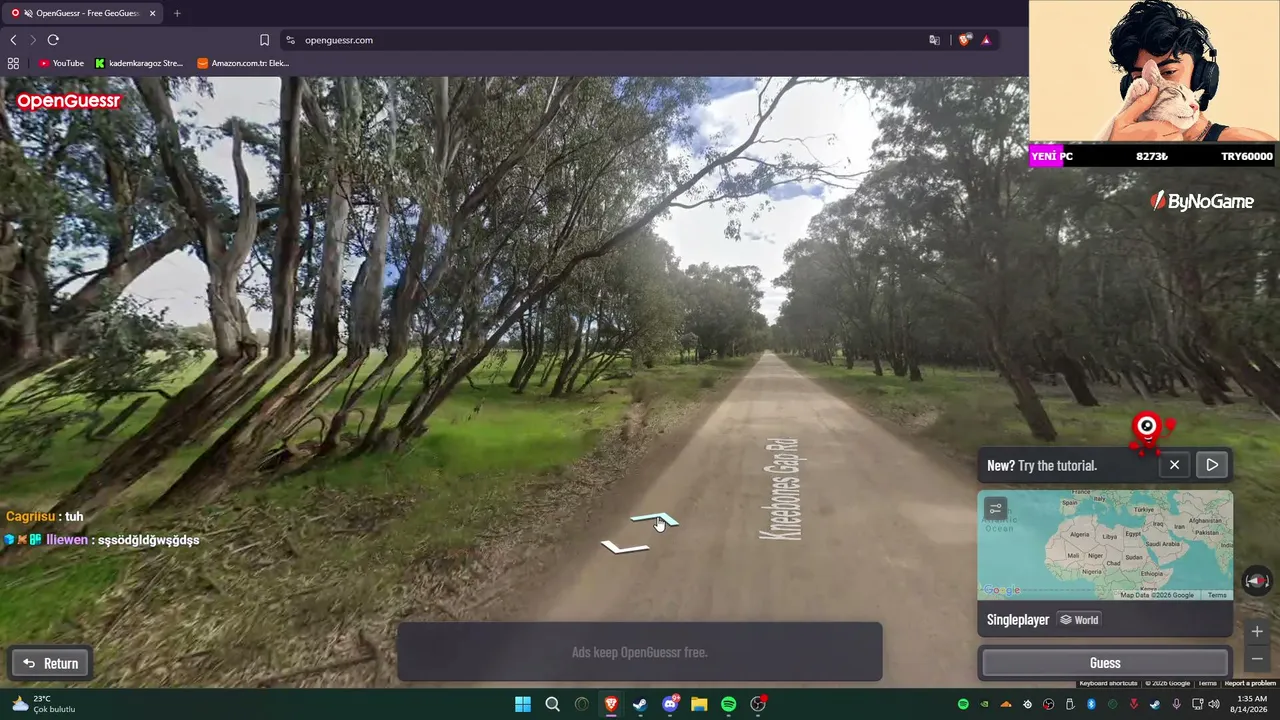This screenshot has height=720, width=1280.
Task: Open the browser apps grid icon
Action: click(x=13, y=63)
